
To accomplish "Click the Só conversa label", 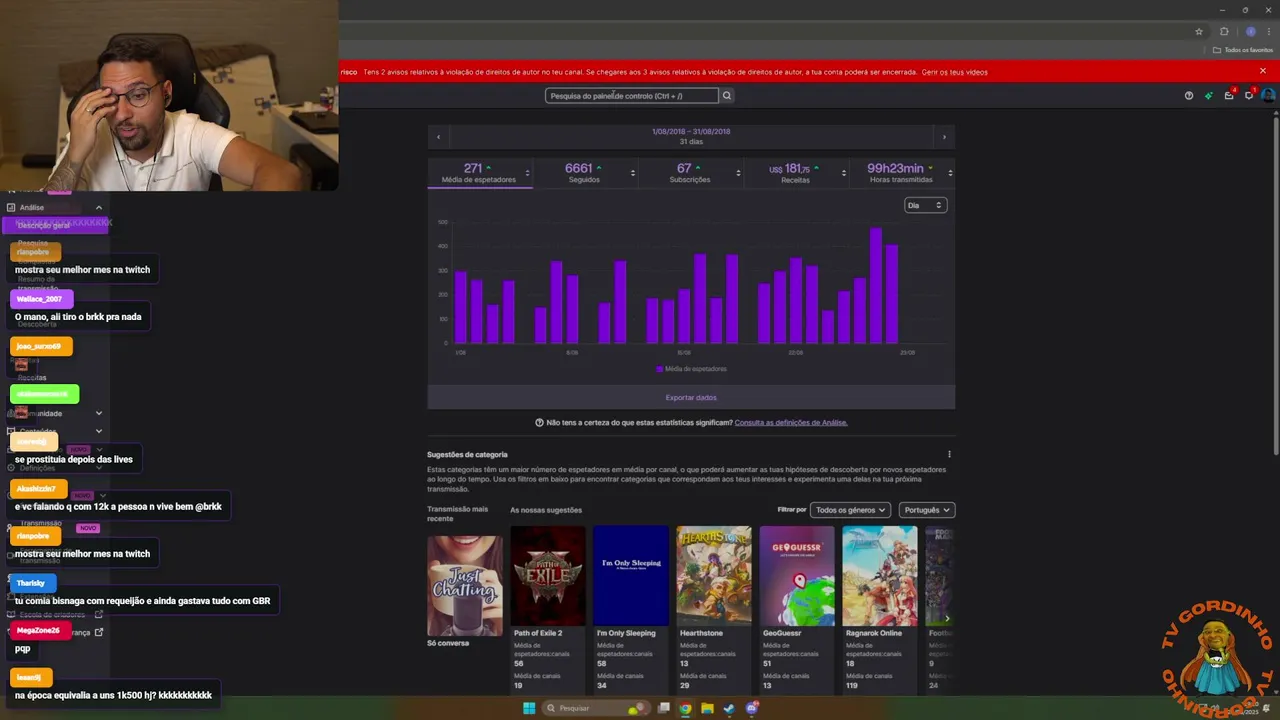I will pyautogui.click(x=448, y=643).
